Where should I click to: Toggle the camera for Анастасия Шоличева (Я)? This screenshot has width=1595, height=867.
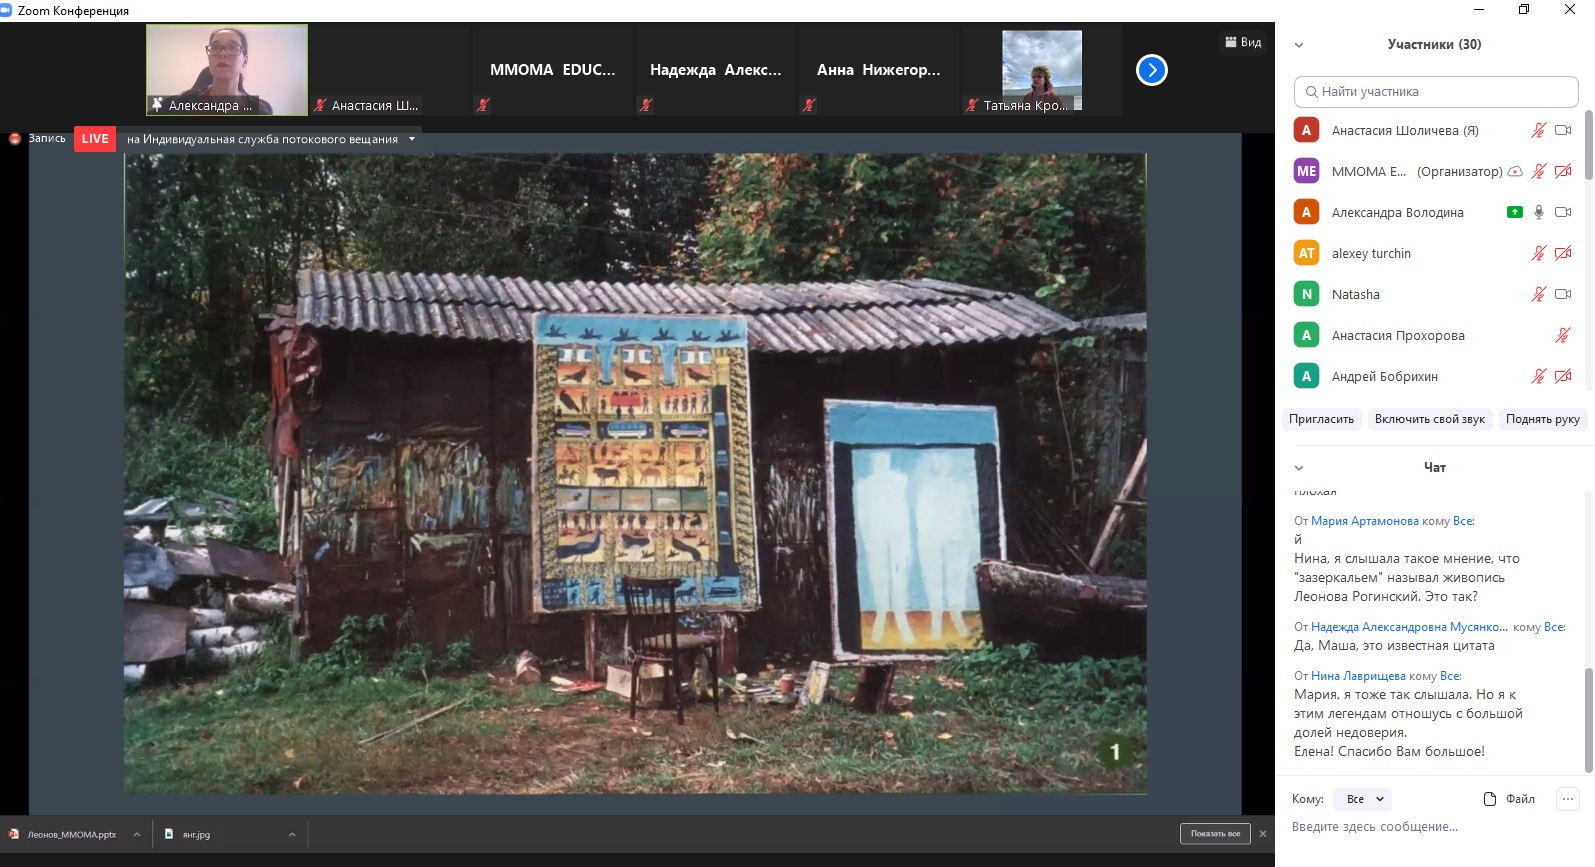[x=1563, y=130]
